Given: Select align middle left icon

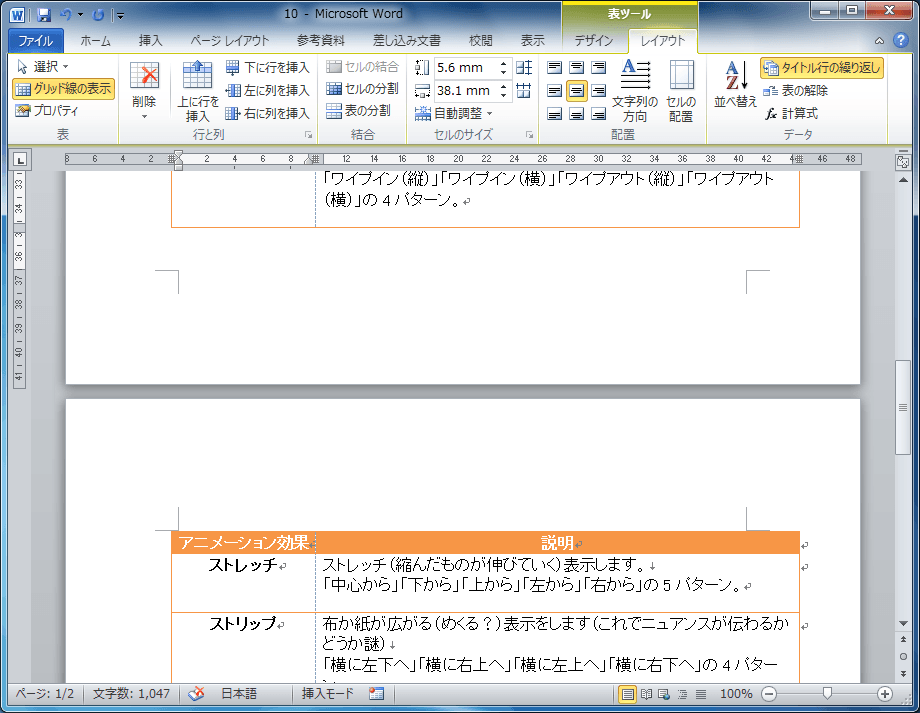Looking at the screenshot, I should 554,90.
